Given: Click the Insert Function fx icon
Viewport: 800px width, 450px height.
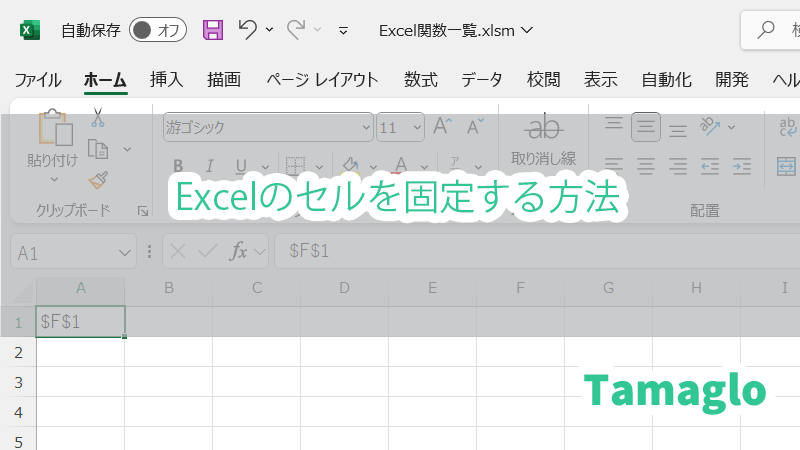Looking at the screenshot, I should [x=239, y=252].
